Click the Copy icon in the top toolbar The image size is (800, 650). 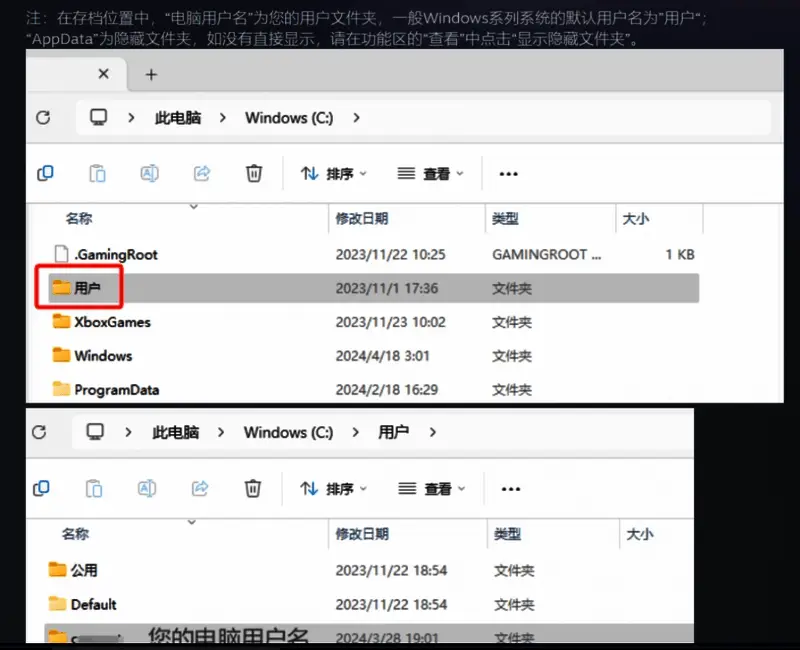click(x=44, y=173)
